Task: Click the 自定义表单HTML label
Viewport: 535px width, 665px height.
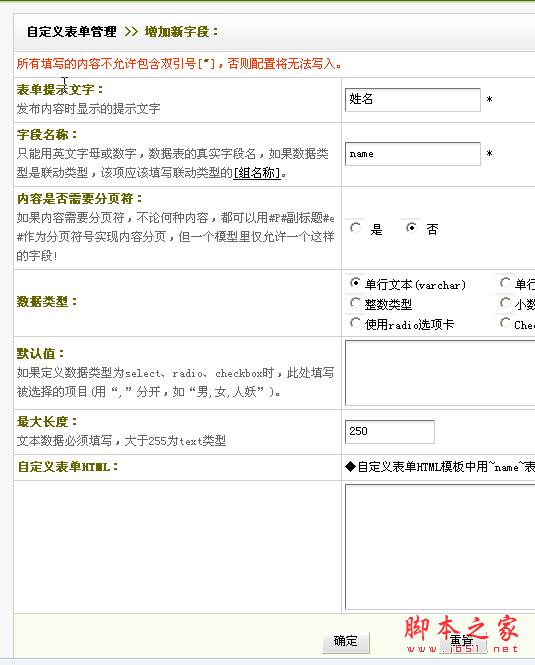Action: [68, 467]
